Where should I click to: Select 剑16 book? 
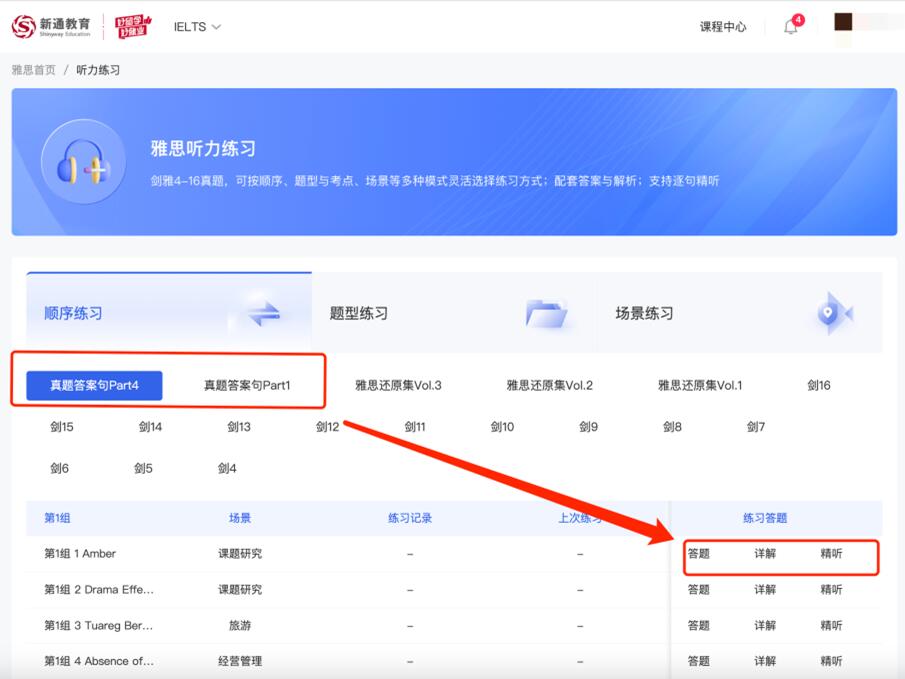pyautogui.click(x=818, y=385)
